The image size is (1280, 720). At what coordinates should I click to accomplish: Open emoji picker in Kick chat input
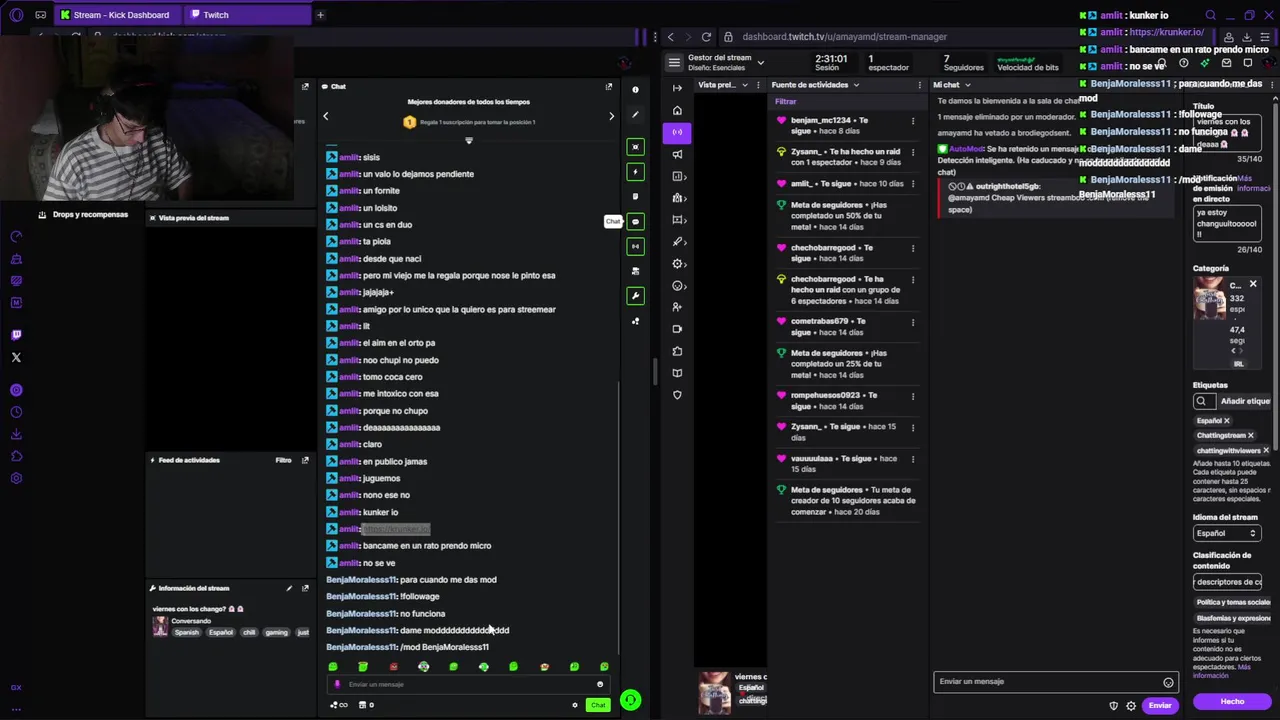coord(600,684)
